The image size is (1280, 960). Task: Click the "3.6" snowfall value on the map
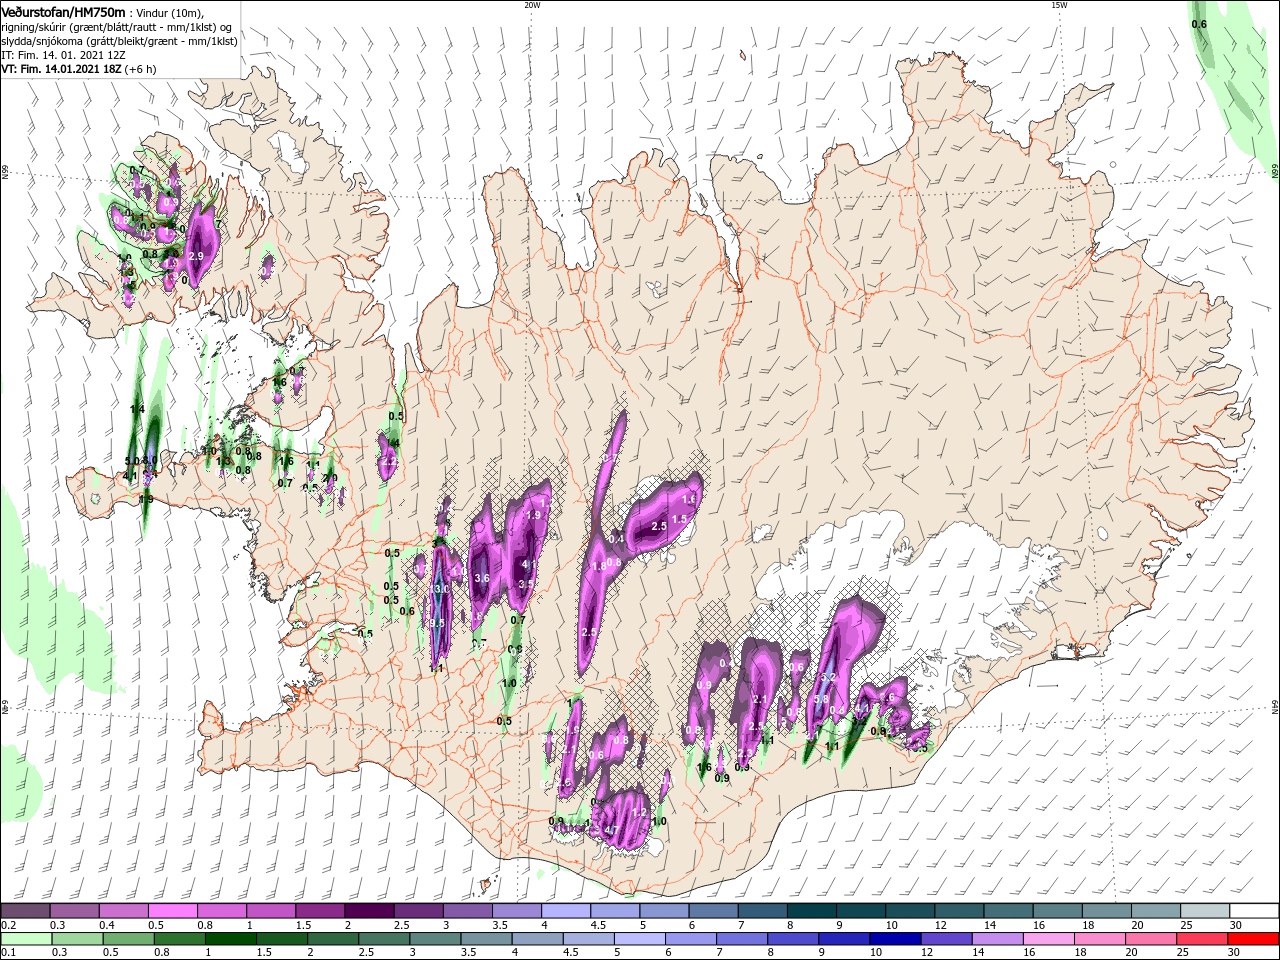(x=481, y=578)
